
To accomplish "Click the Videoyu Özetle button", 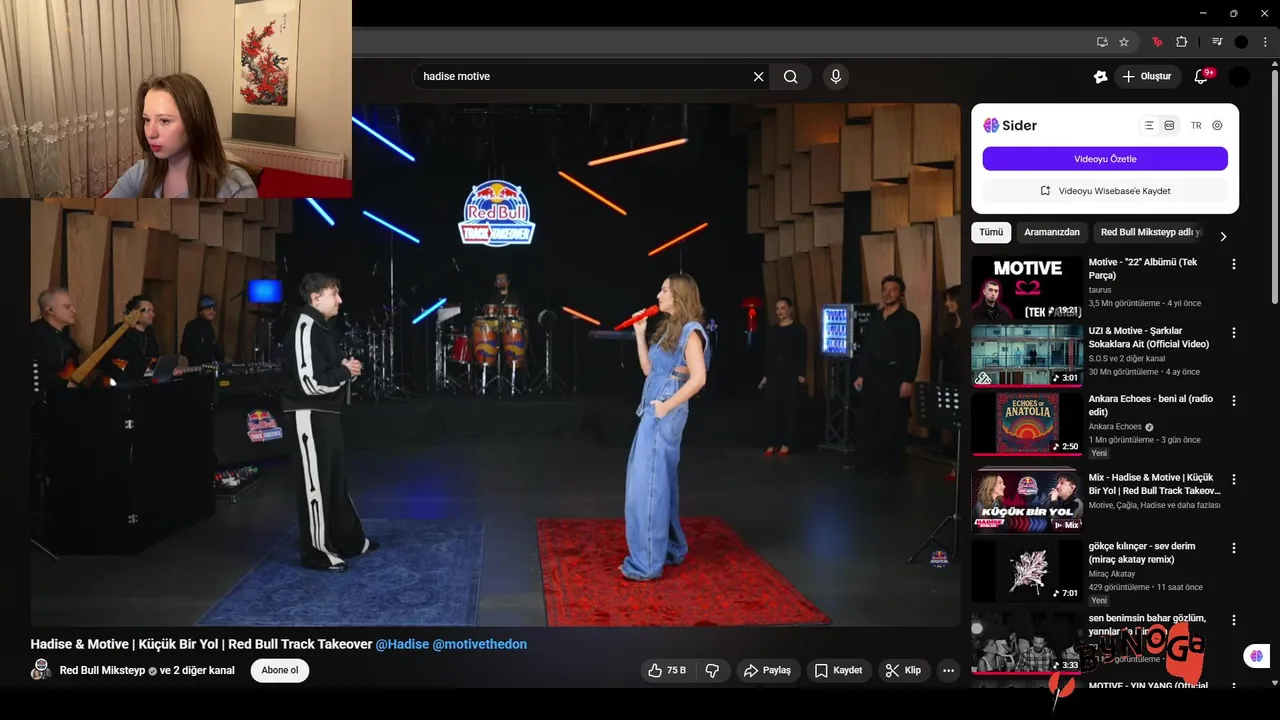I will point(1105,159).
